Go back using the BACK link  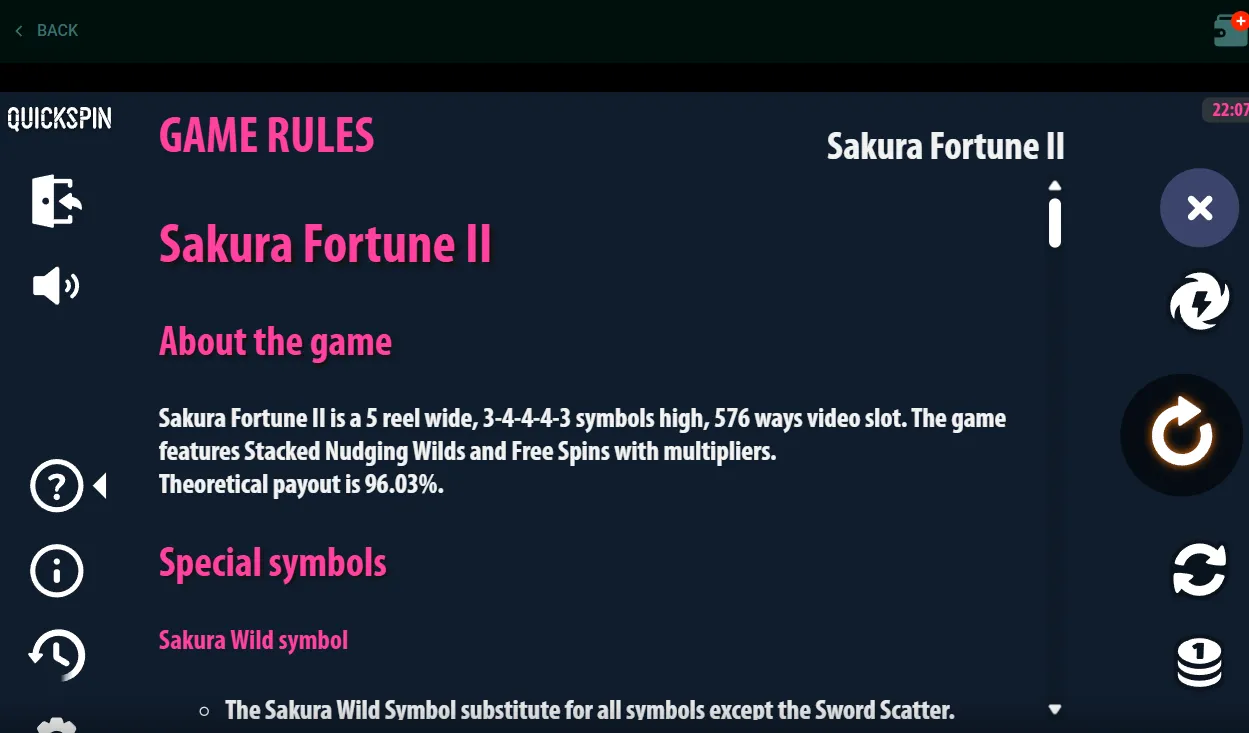pos(46,31)
